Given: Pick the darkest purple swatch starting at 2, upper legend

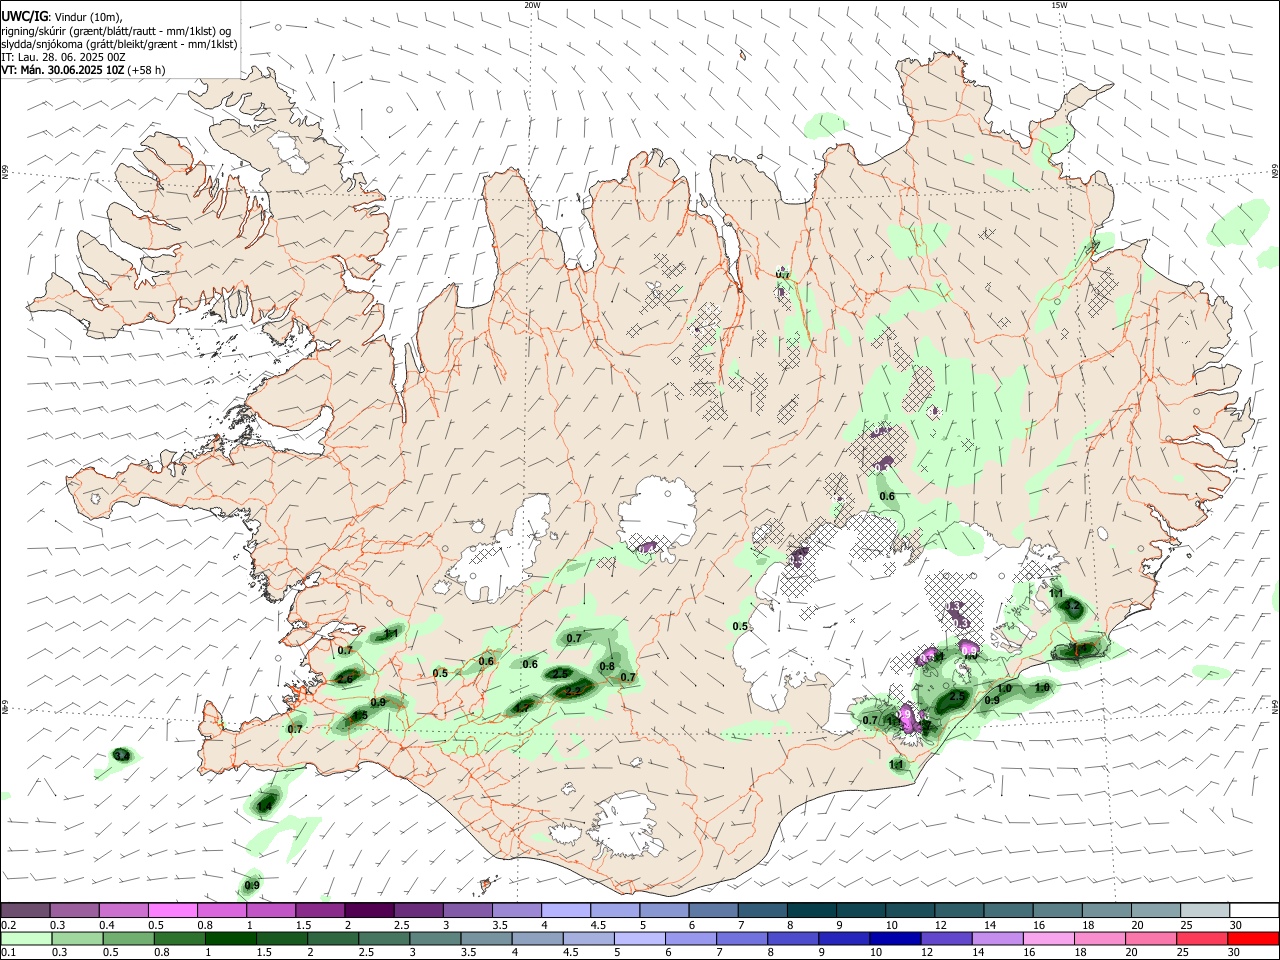Looking at the screenshot, I should (369, 910).
